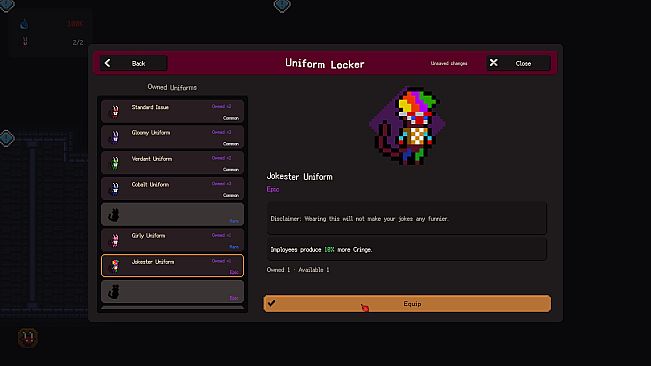Screen dimensions: 651x366
Task: Select the Gloomy Uniform row
Action: (x=172, y=137)
